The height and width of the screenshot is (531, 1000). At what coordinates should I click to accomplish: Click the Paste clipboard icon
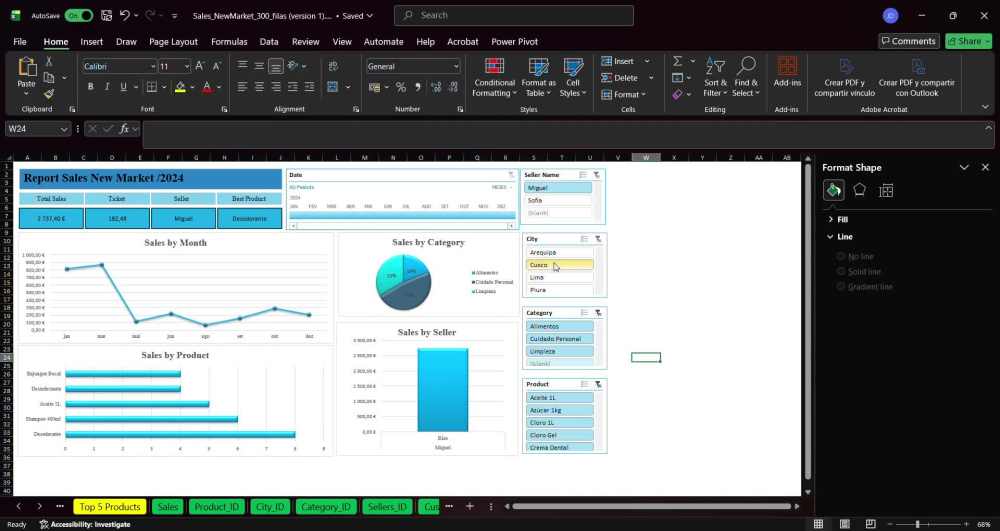click(x=26, y=68)
